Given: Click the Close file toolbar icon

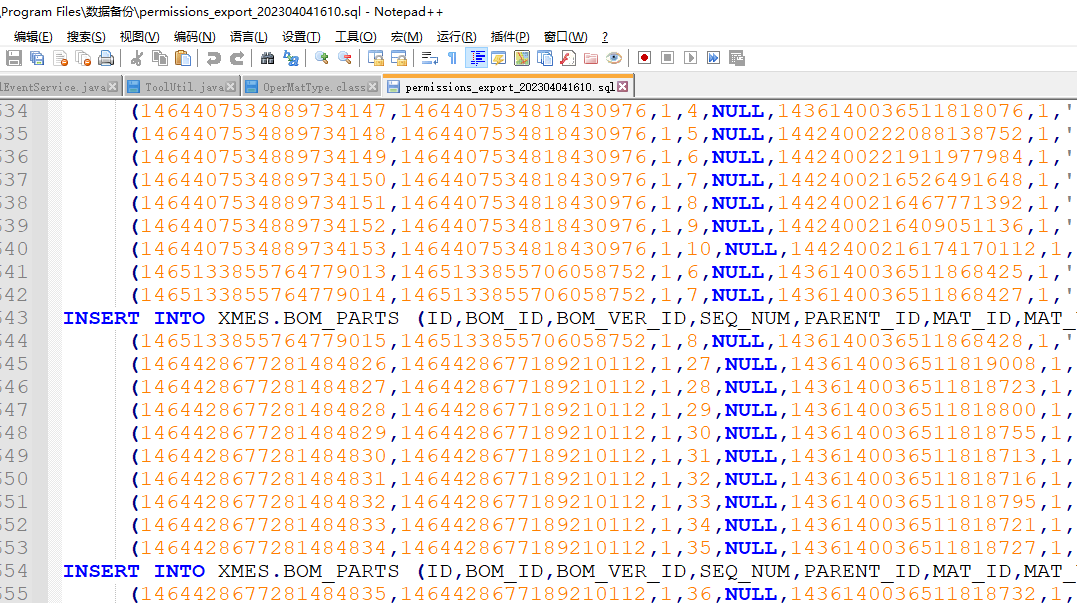Looking at the screenshot, I should [x=60, y=58].
